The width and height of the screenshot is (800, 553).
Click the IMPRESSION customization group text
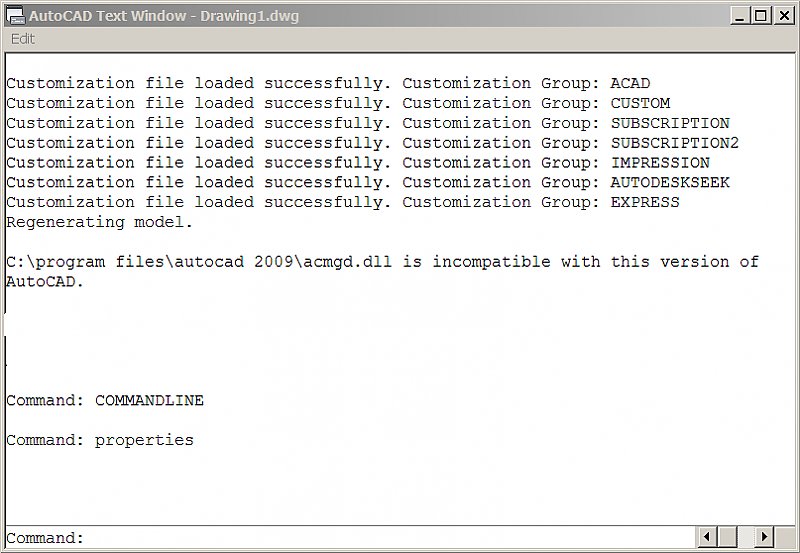click(660, 163)
